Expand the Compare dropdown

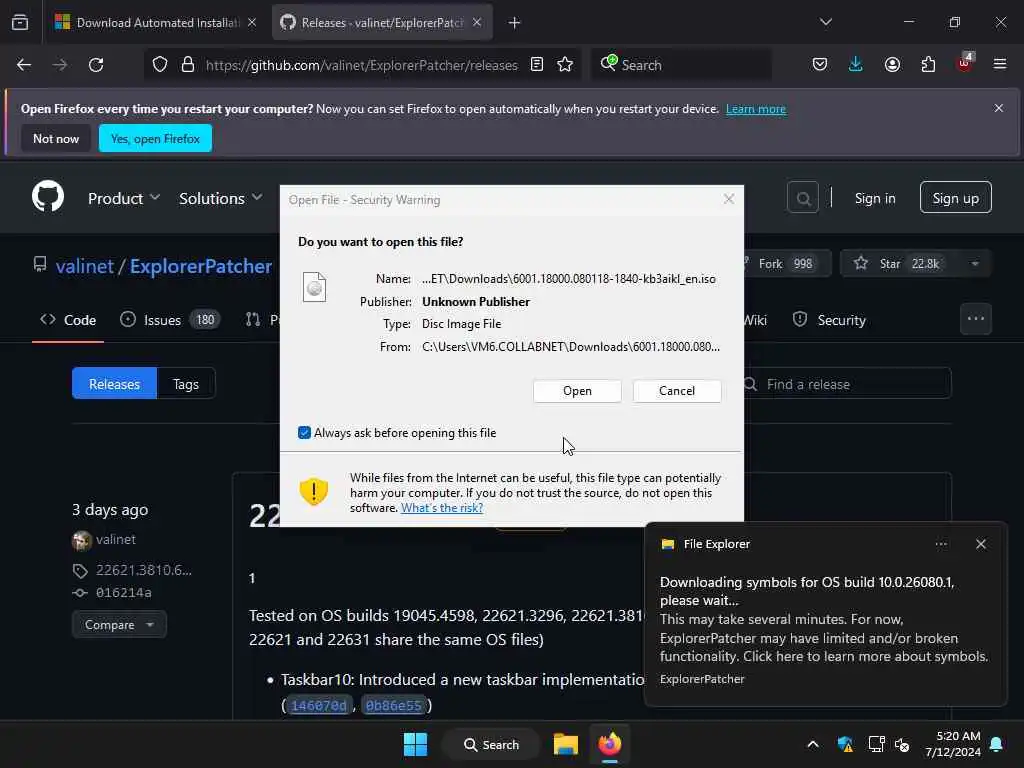click(119, 625)
